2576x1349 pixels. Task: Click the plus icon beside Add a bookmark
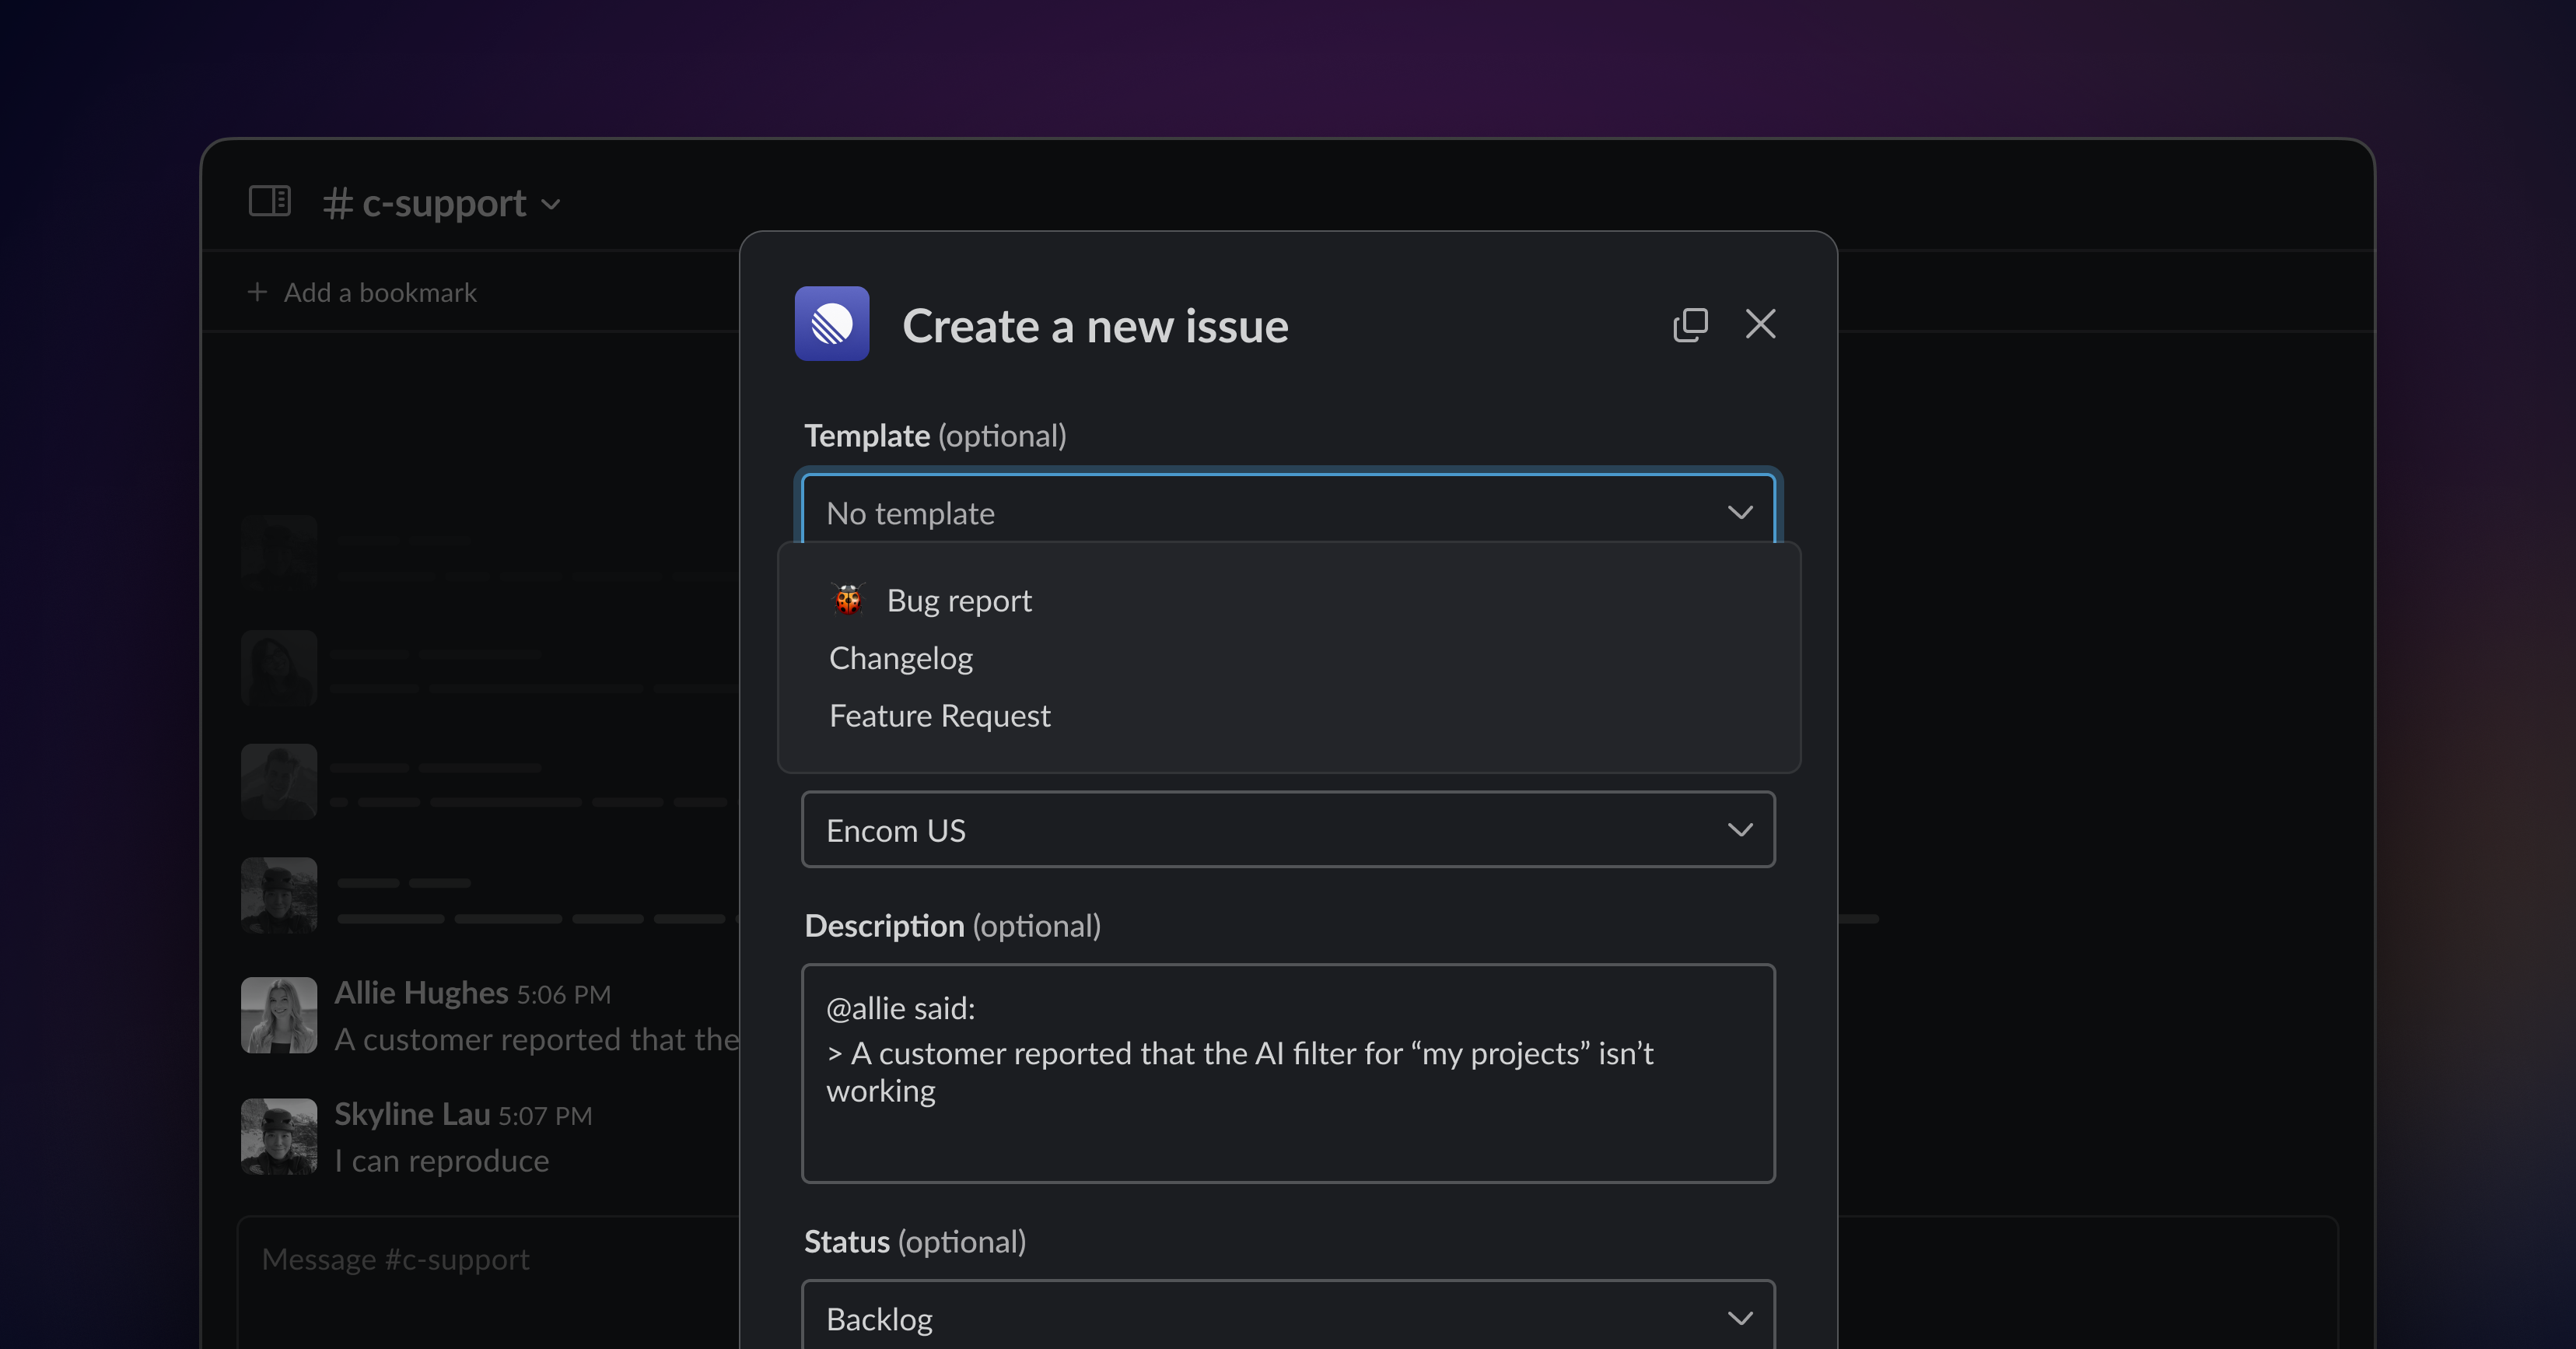[257, 292]
